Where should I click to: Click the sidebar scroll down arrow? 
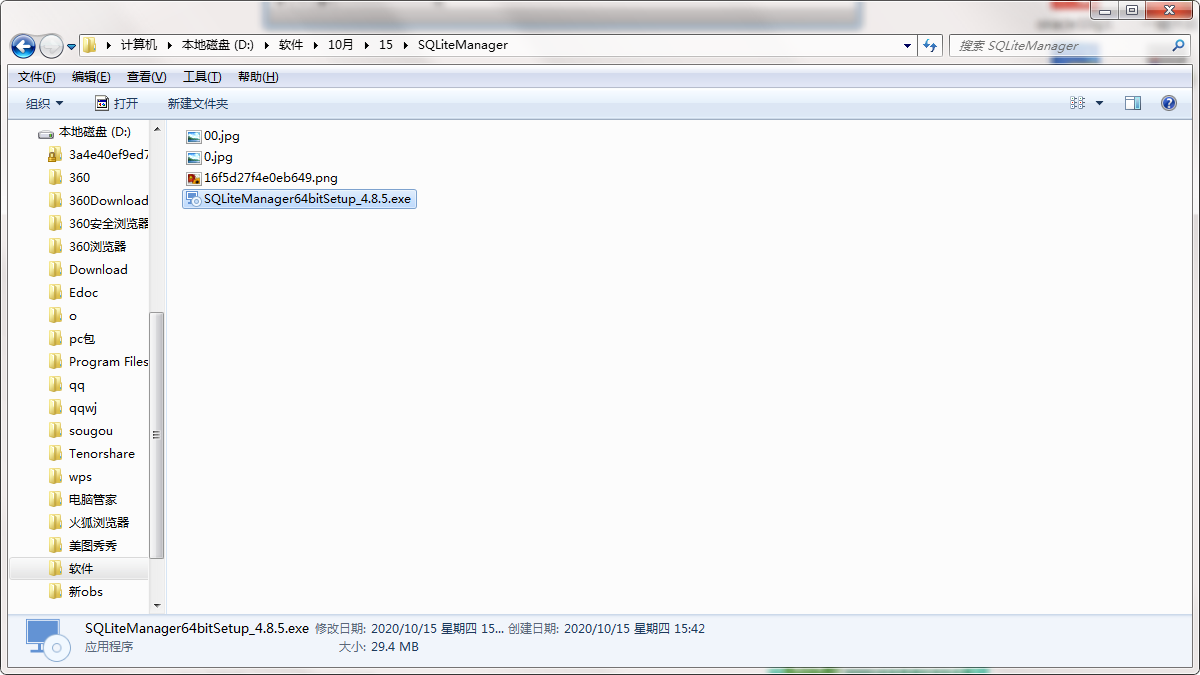pyautogui.click(x=157, y=605)
